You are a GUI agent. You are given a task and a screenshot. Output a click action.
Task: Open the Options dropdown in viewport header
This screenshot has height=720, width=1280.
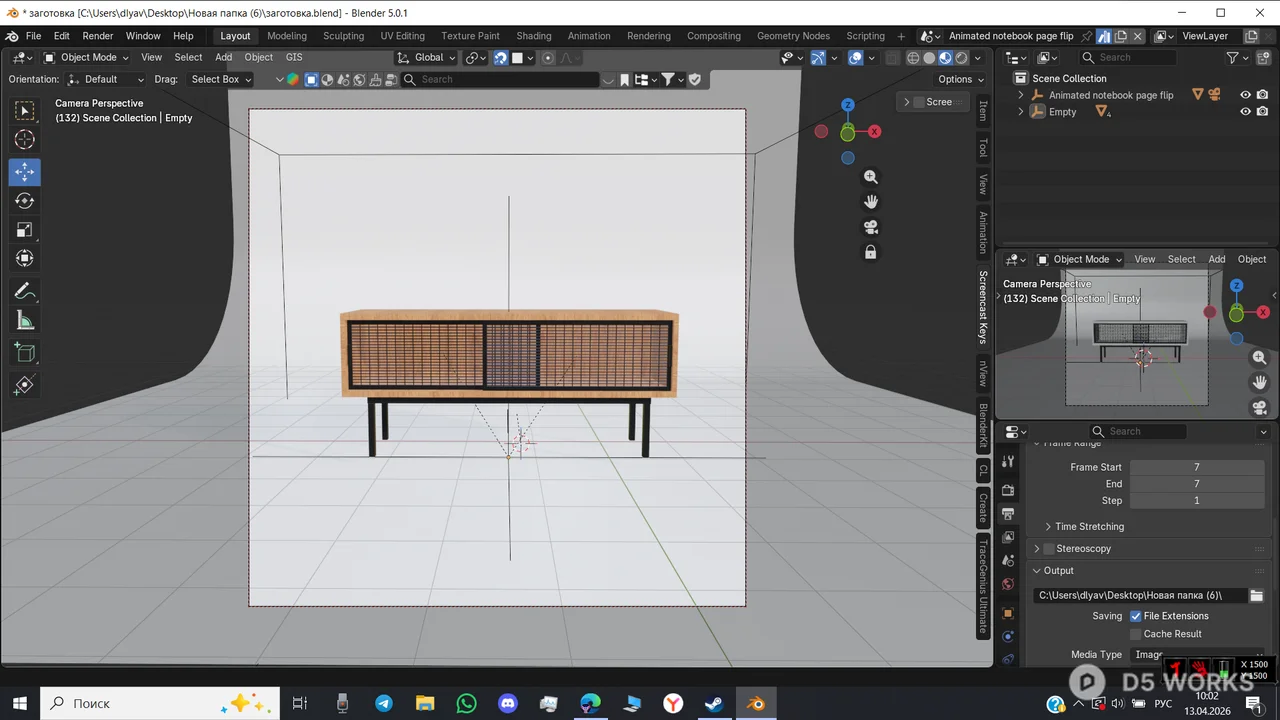coord(961,79)
